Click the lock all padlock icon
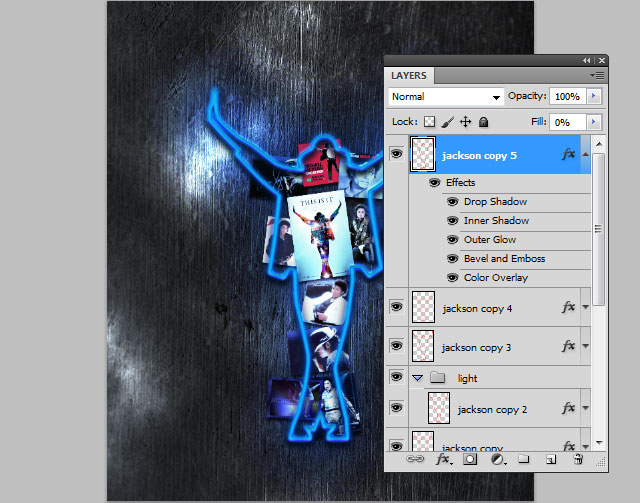This screenshot has width=640, height=503. tap(483, 122)
